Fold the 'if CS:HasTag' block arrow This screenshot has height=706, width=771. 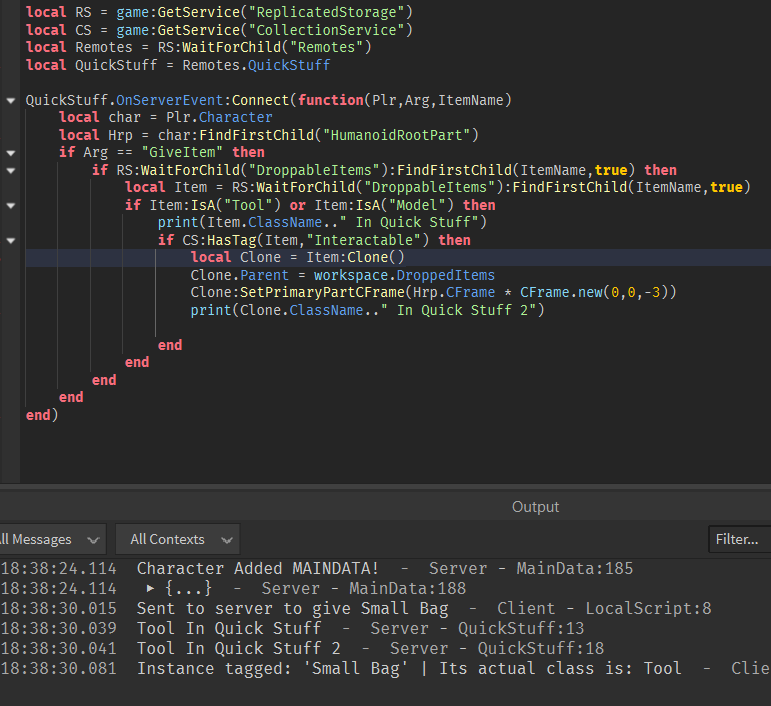click(10, 240)
